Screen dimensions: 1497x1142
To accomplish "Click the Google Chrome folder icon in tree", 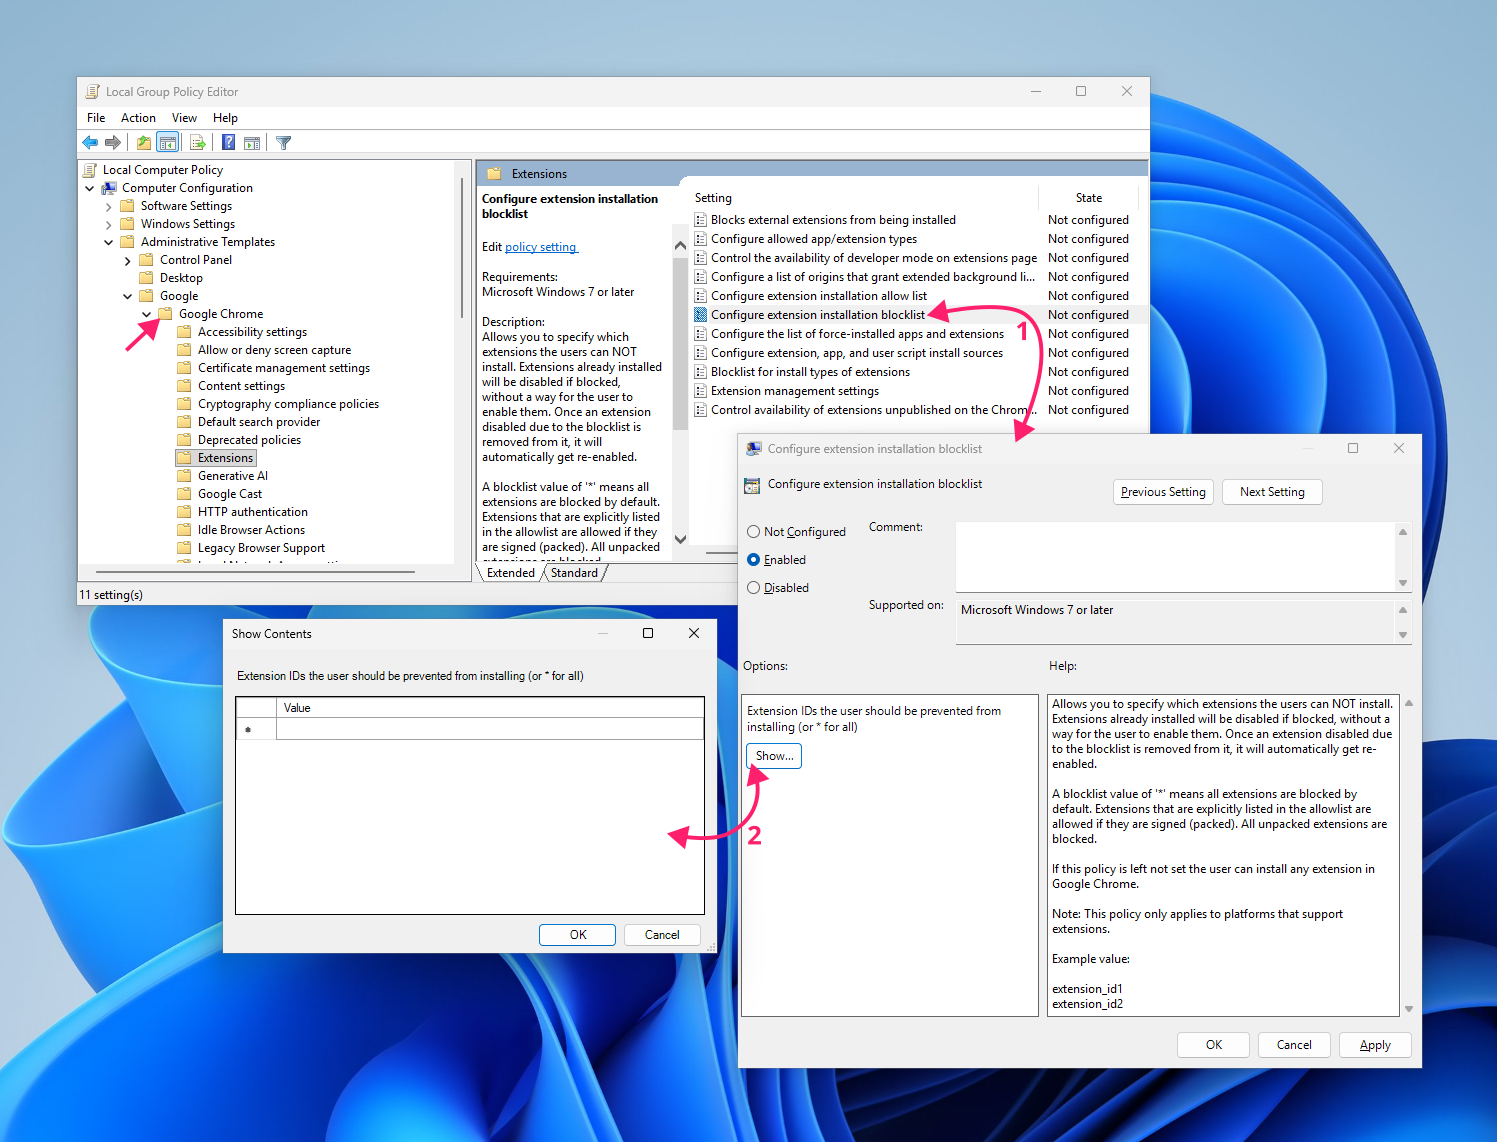I will click(x=165, y=314).
